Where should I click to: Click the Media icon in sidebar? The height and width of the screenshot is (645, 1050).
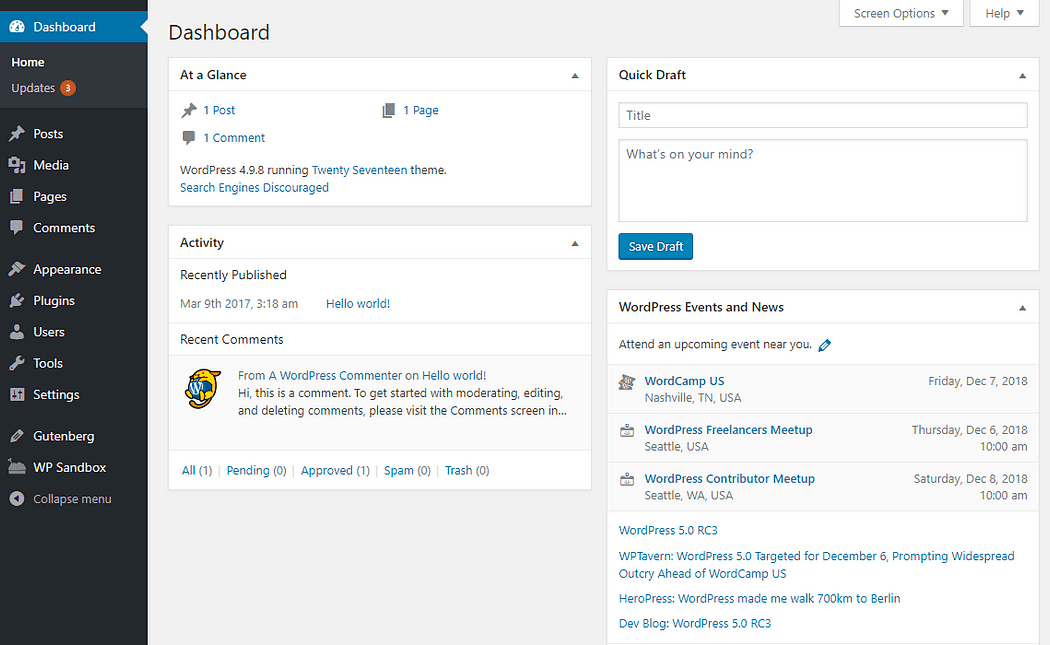17,165
